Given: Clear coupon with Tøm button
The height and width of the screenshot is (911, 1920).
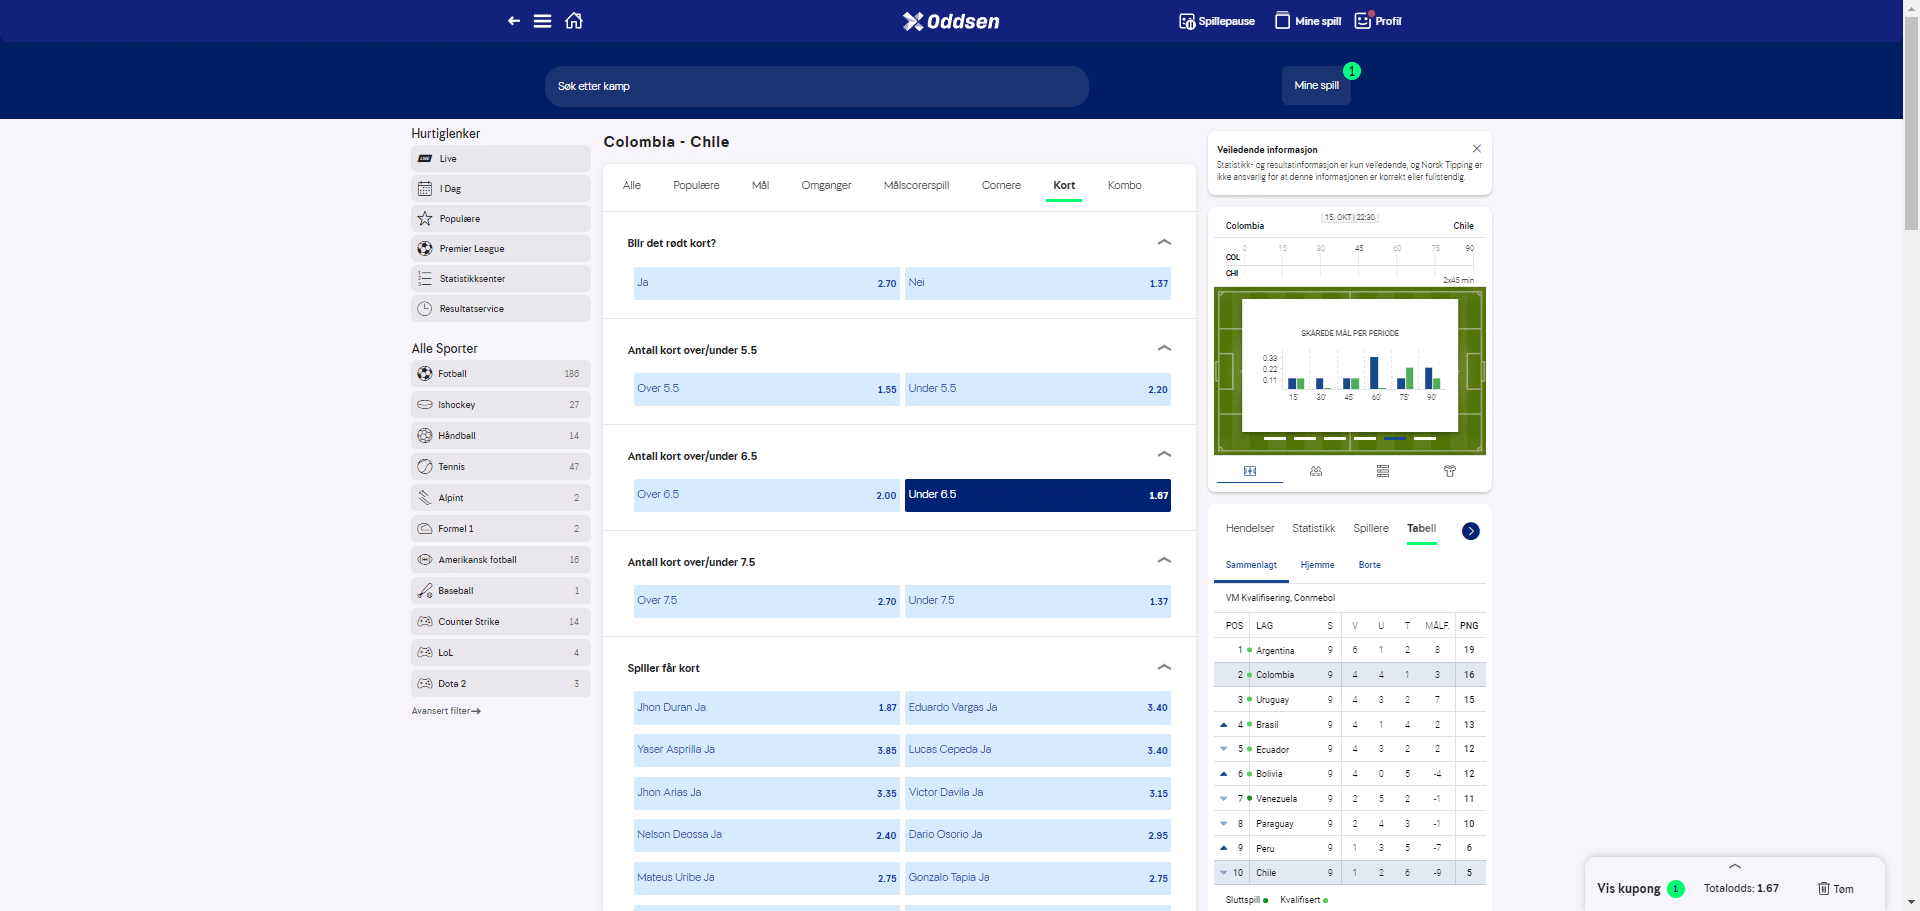Looking at the screenshot, I should [1836, 889].
